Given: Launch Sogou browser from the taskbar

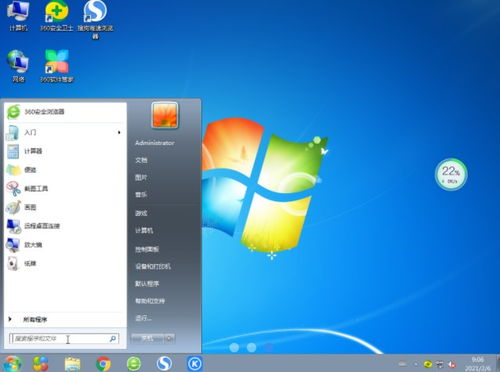Looking at the screenshot, I should point(164,363).
